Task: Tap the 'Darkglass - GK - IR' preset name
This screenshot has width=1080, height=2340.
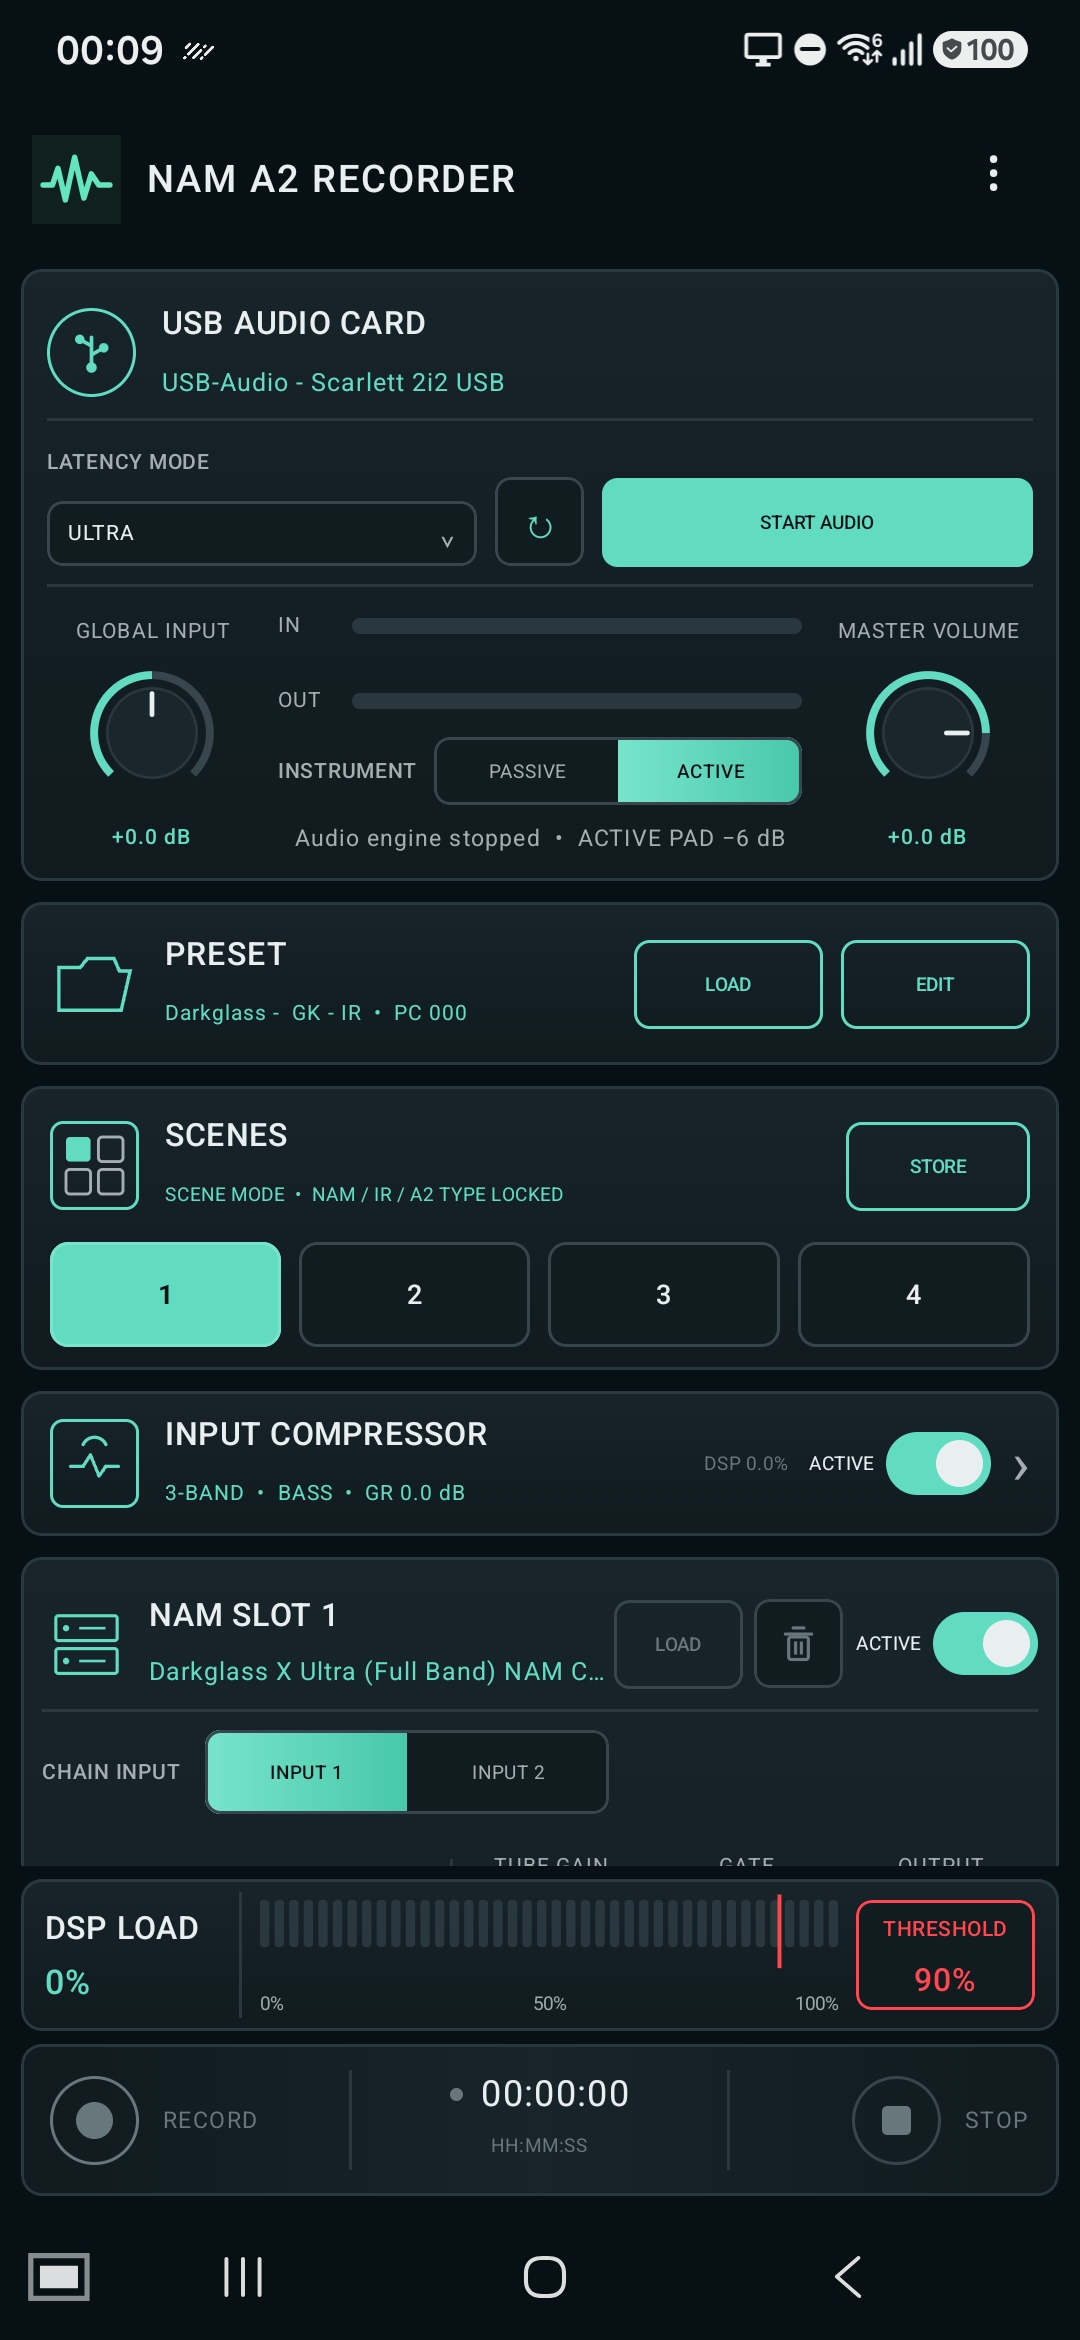Action: point(263,1013)
